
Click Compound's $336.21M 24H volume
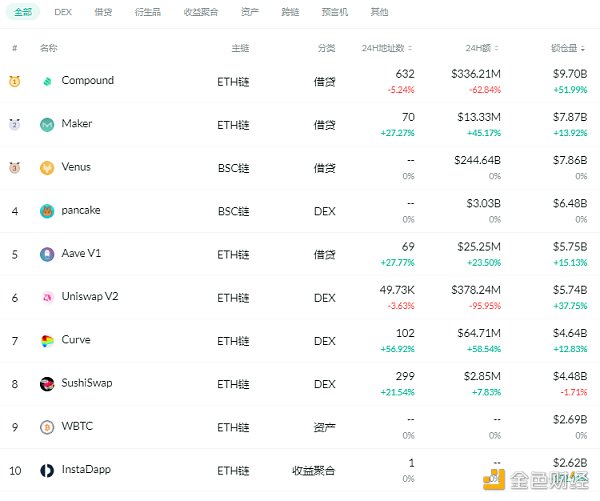(476, 74)
